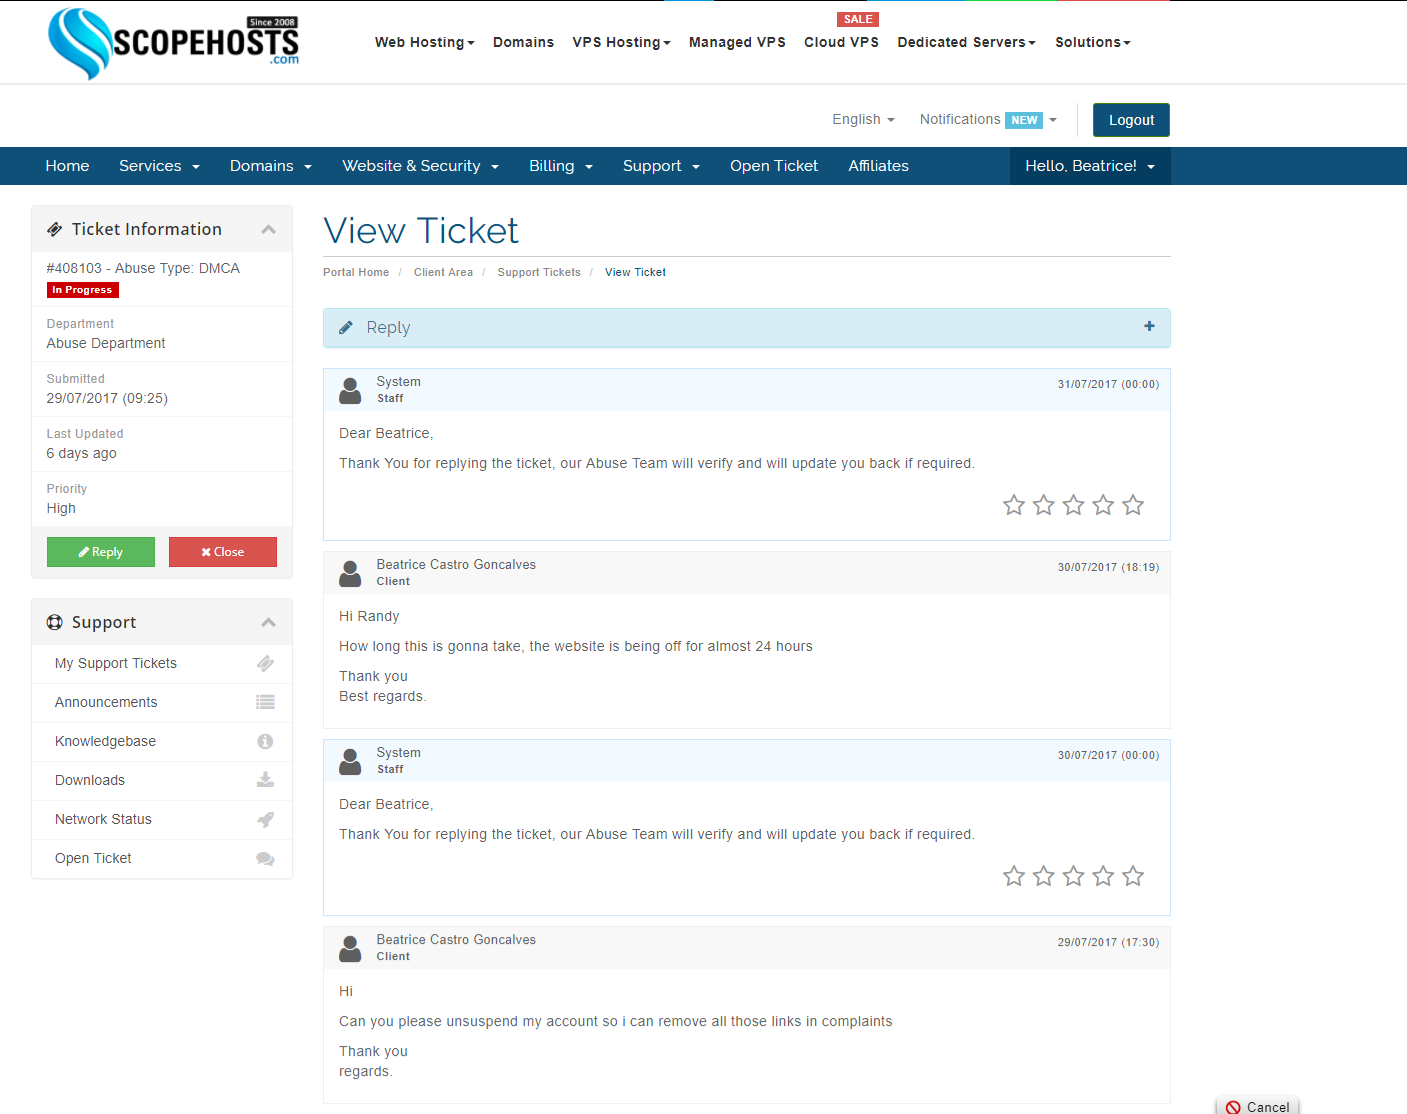Collapse the Ticket Information panel
The width and height of the screenshot is (1407, 1114).
pos(268,229)
